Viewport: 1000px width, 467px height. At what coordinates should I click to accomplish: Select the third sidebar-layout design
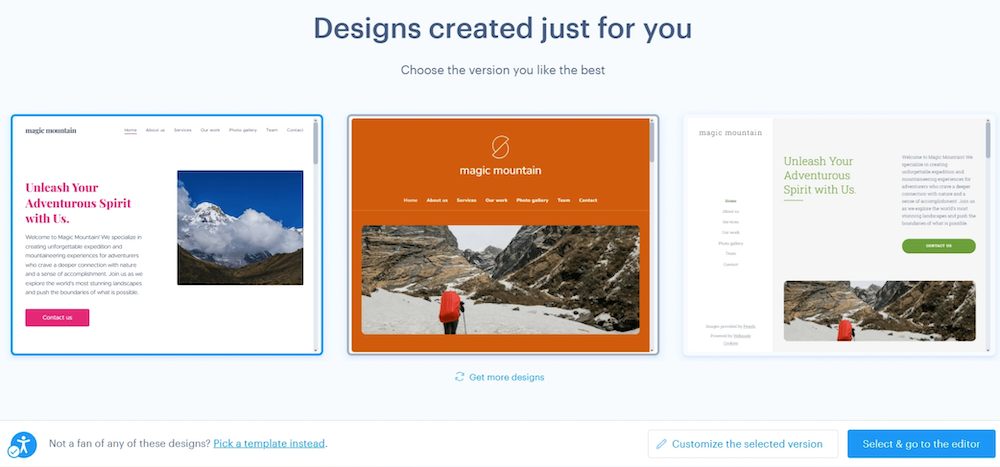[x=839, y=235]
